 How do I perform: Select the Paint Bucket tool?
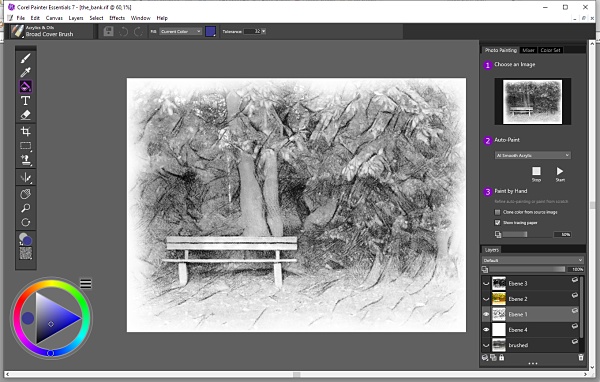point(26,87)
